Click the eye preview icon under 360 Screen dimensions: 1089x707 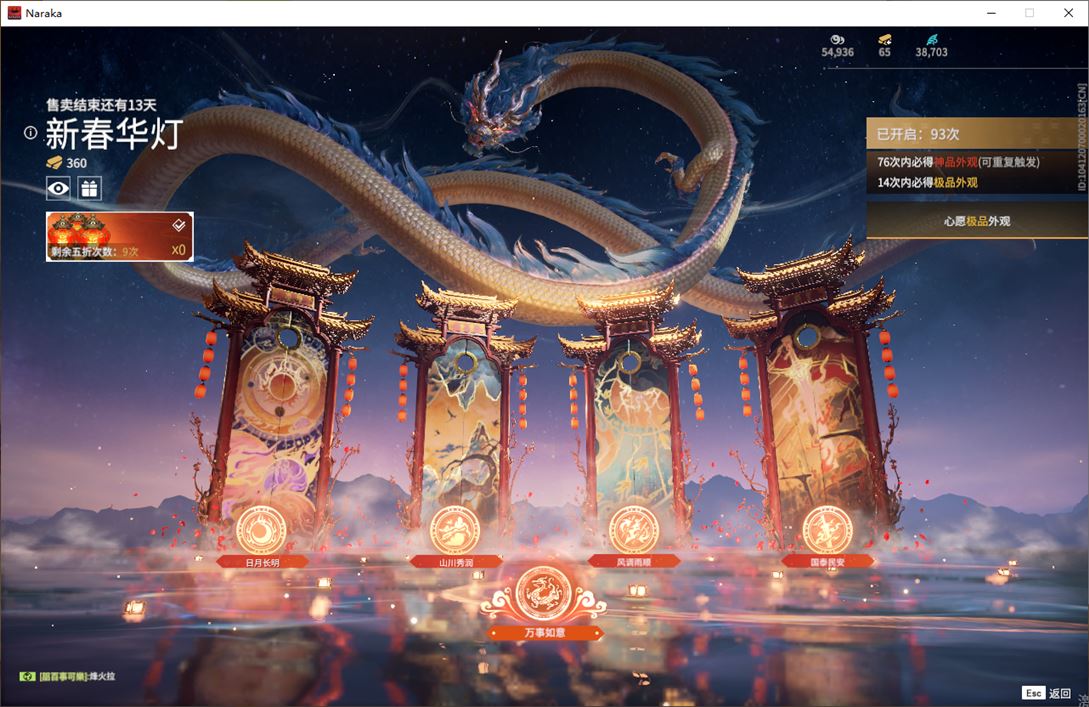point(58,188)
